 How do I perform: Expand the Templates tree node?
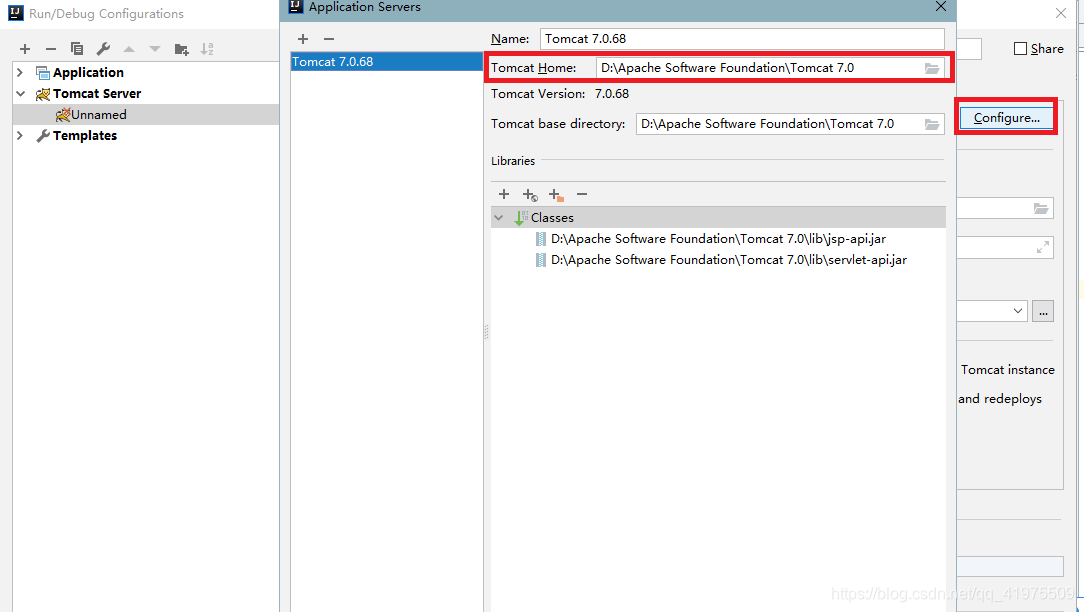tap(20, 136)
